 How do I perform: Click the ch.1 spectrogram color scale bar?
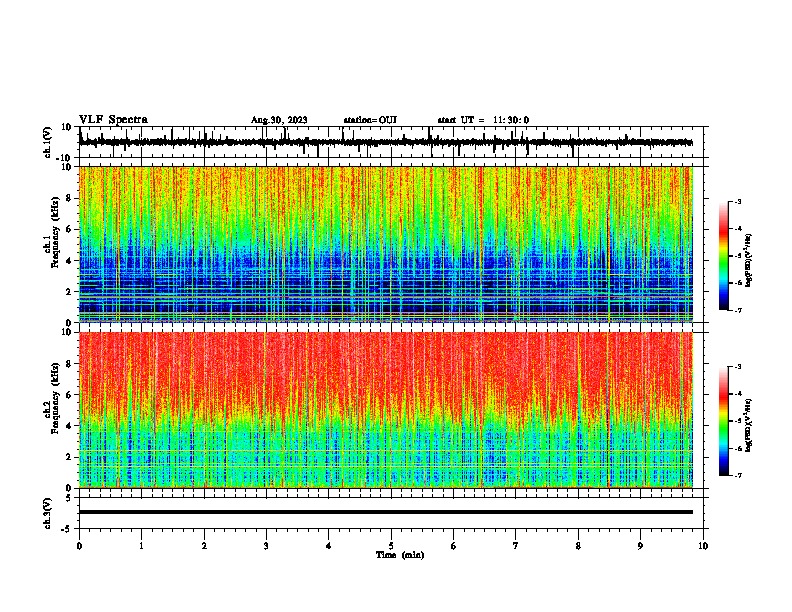(723, 256)
